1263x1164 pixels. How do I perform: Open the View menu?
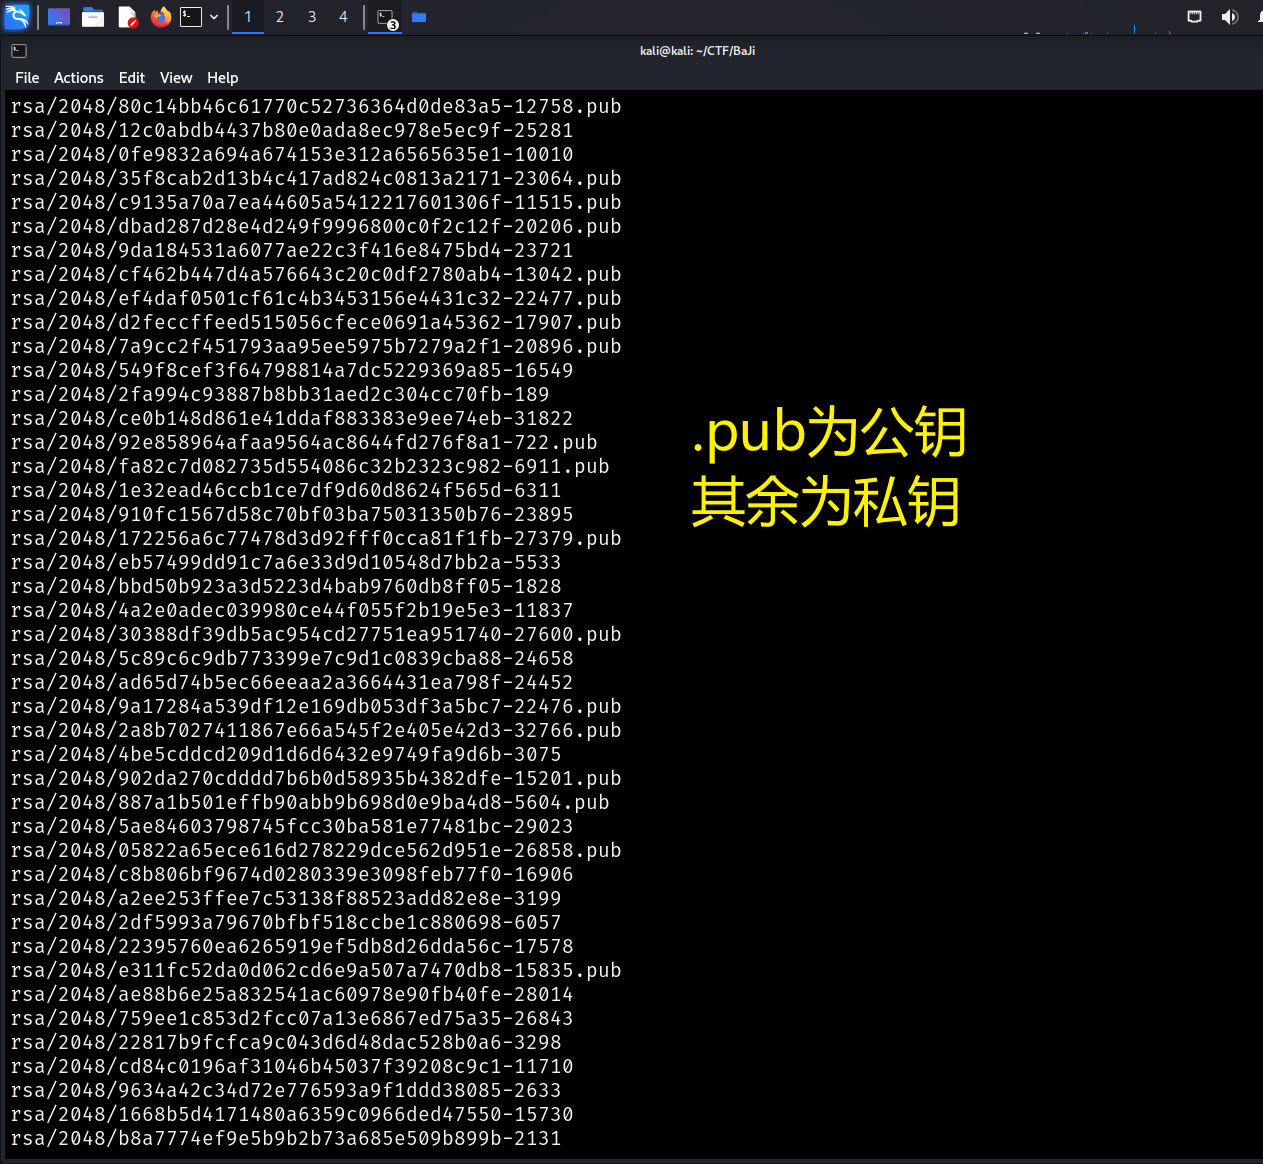coord(176,78)
